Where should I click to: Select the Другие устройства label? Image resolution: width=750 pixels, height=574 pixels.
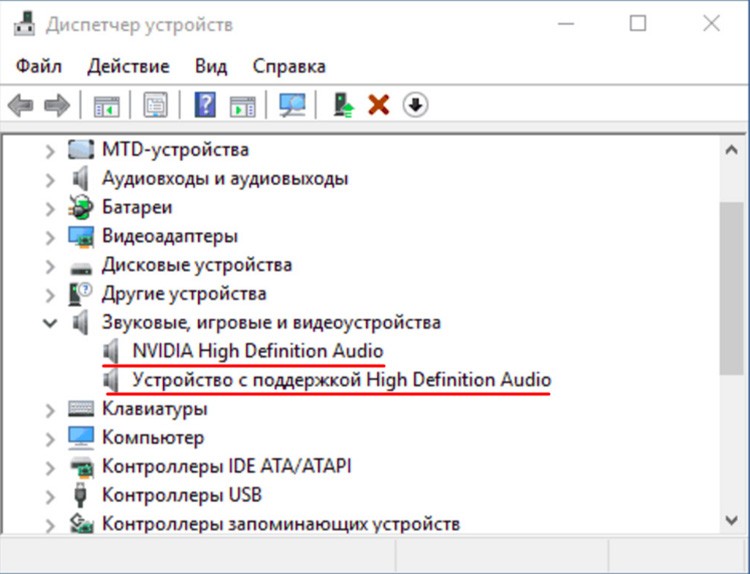(x=184, y=294)
